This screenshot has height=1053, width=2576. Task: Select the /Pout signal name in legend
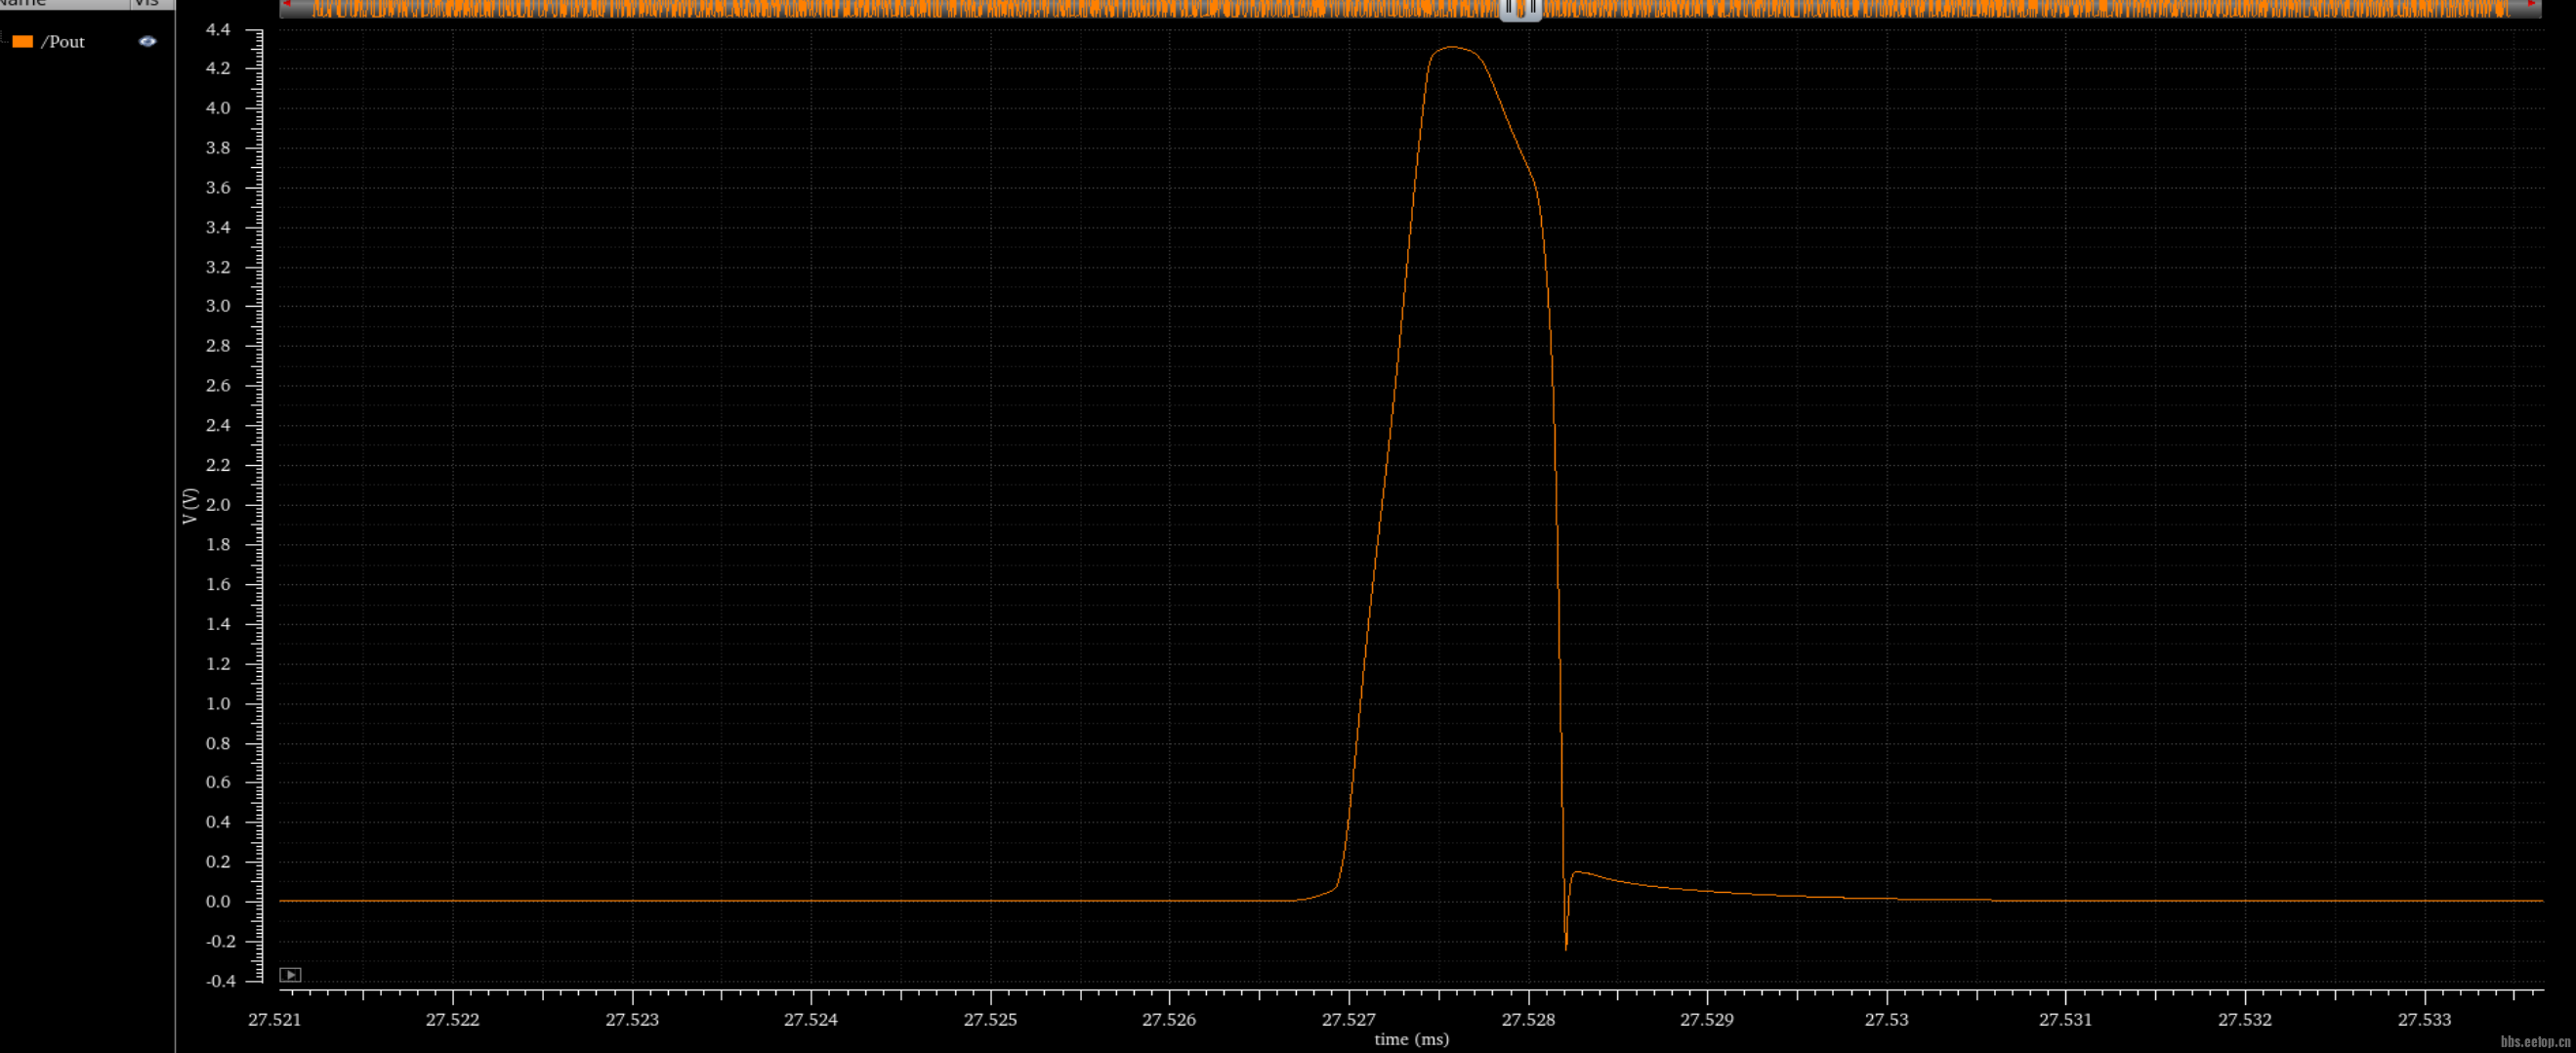pos(63,41)
